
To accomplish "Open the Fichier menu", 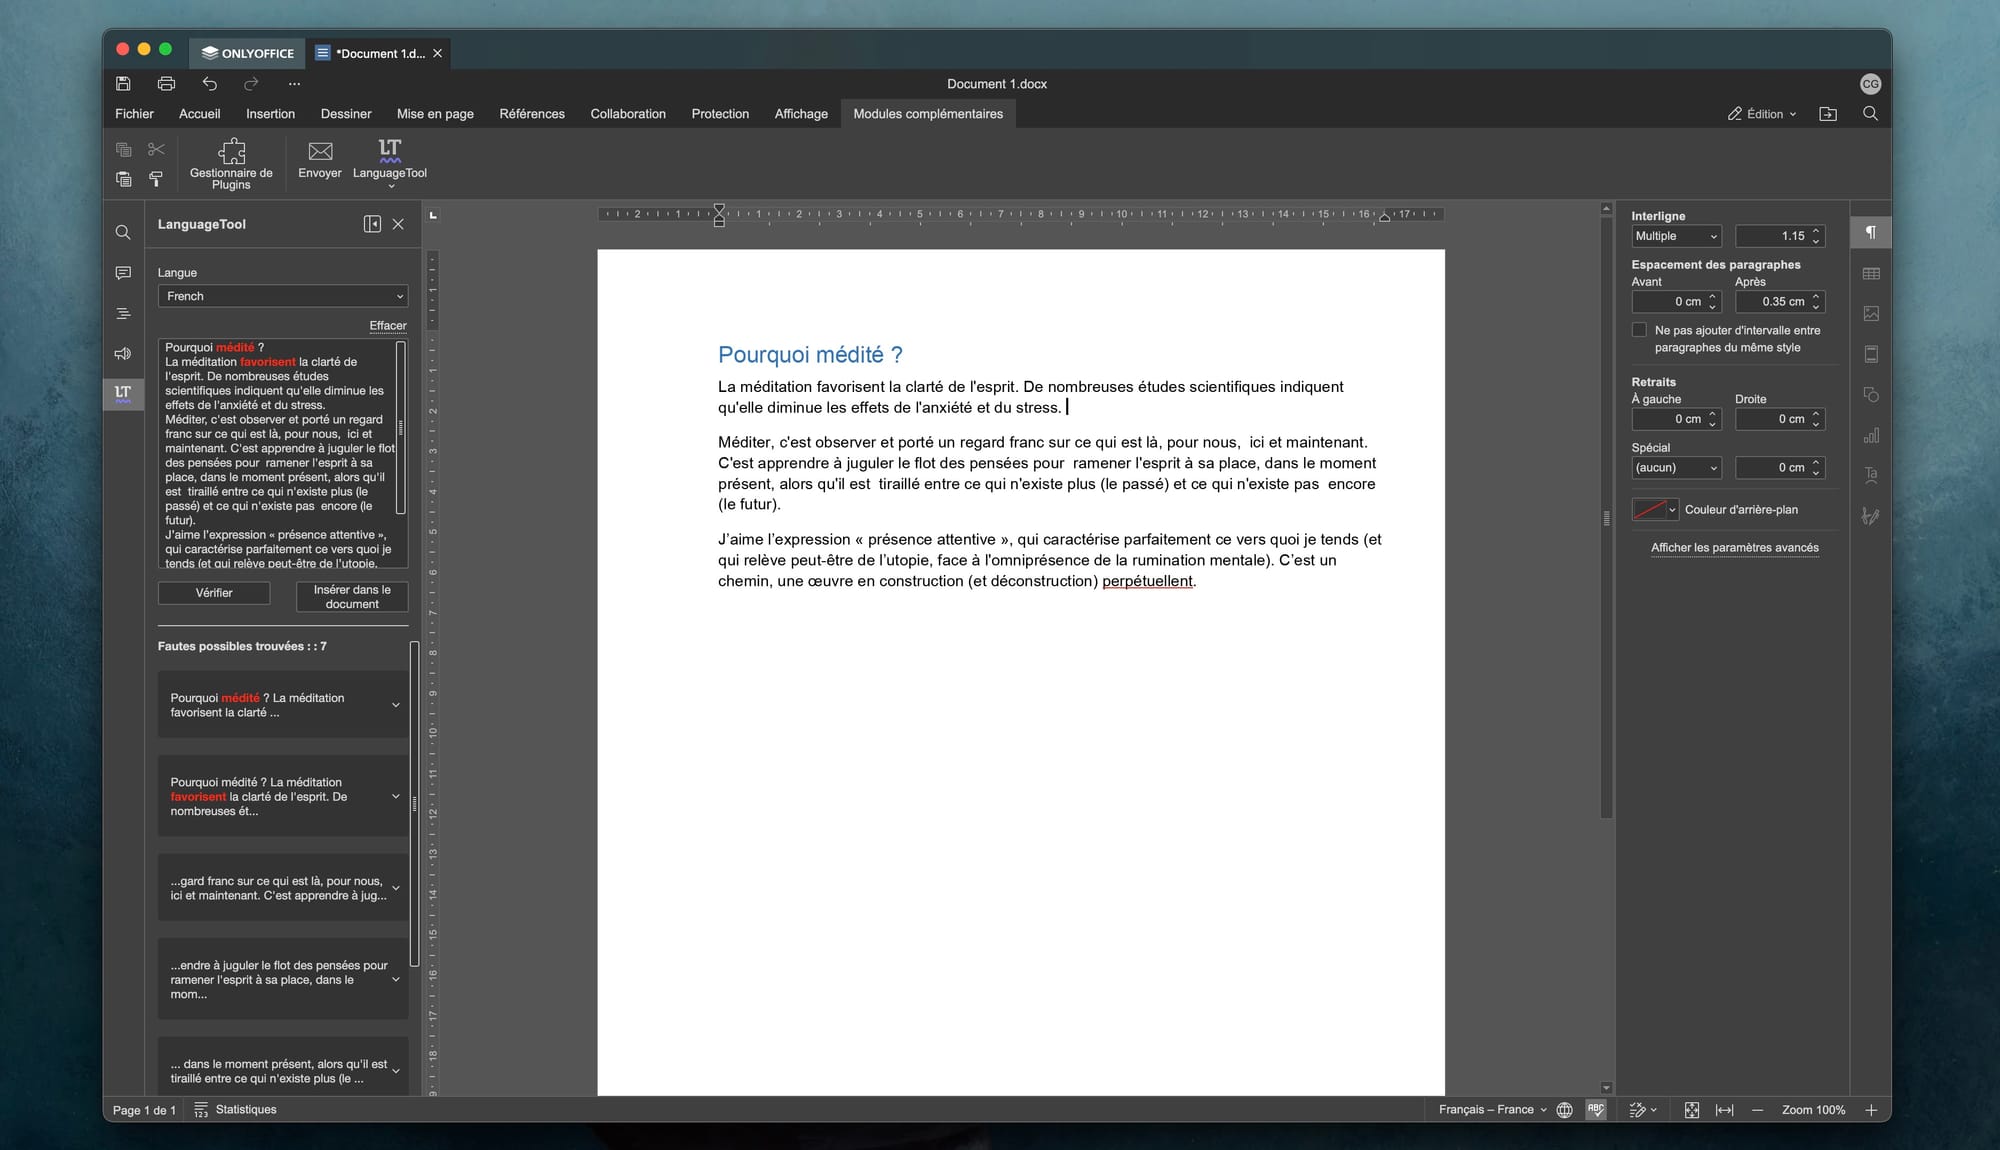I will pyautogui.click(x=134, y=114).
